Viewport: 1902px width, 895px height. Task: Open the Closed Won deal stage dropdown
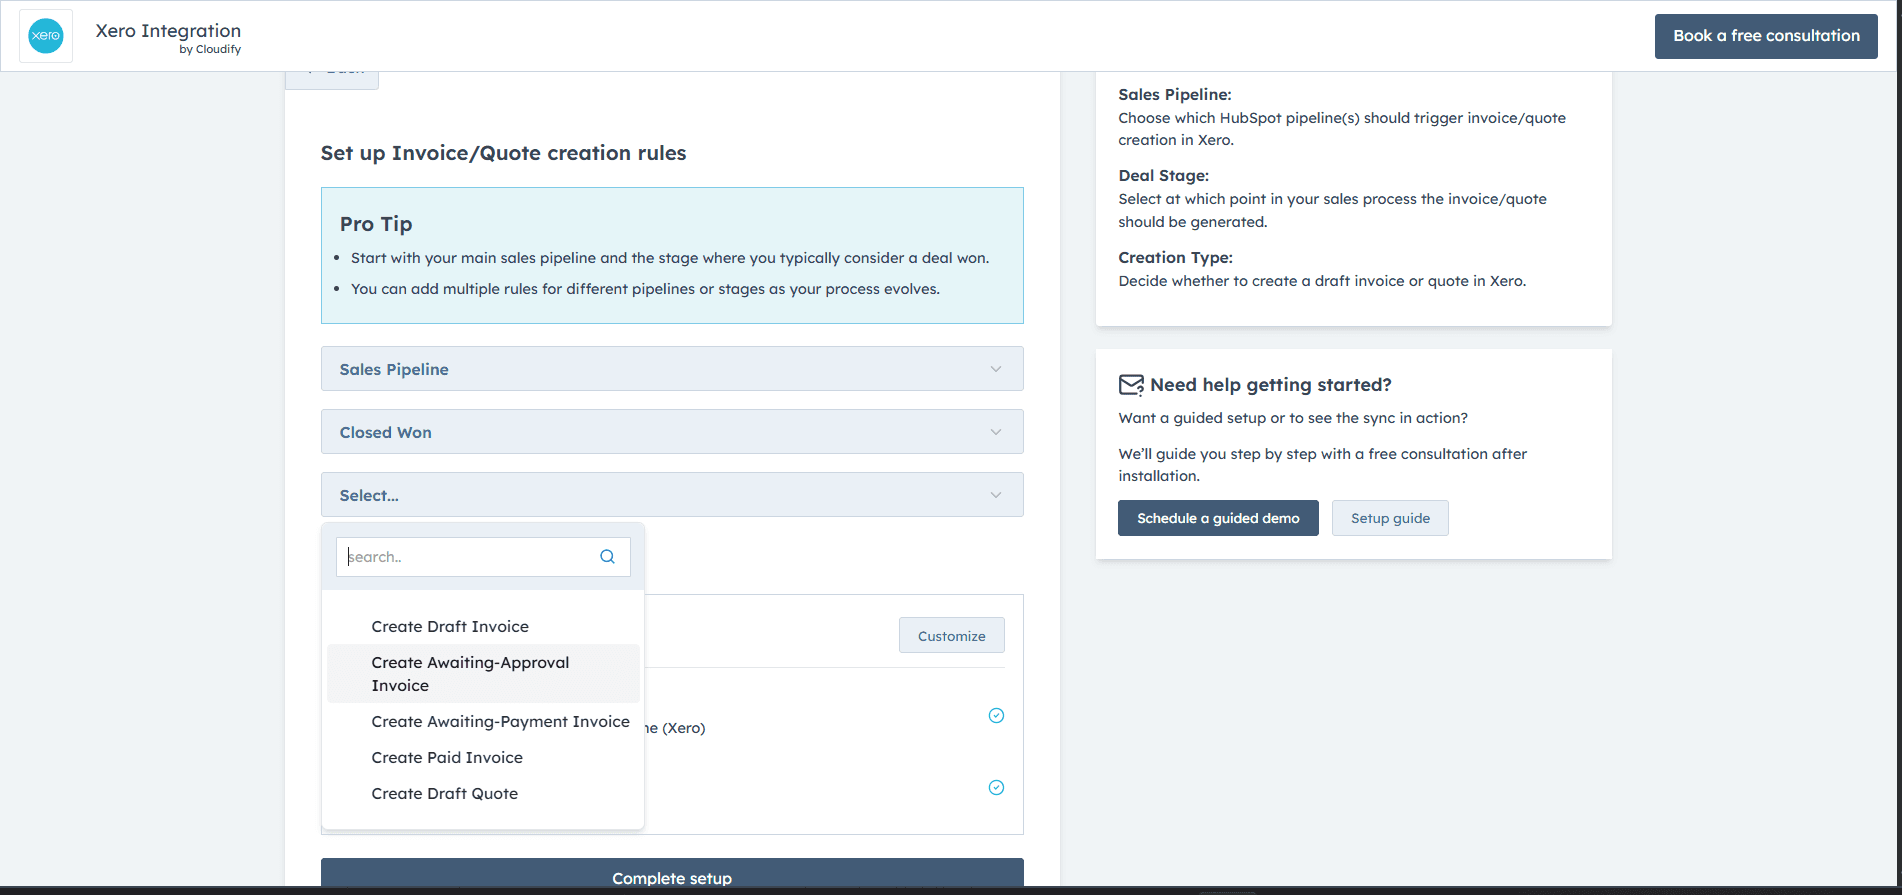click(x=672, y=432)
